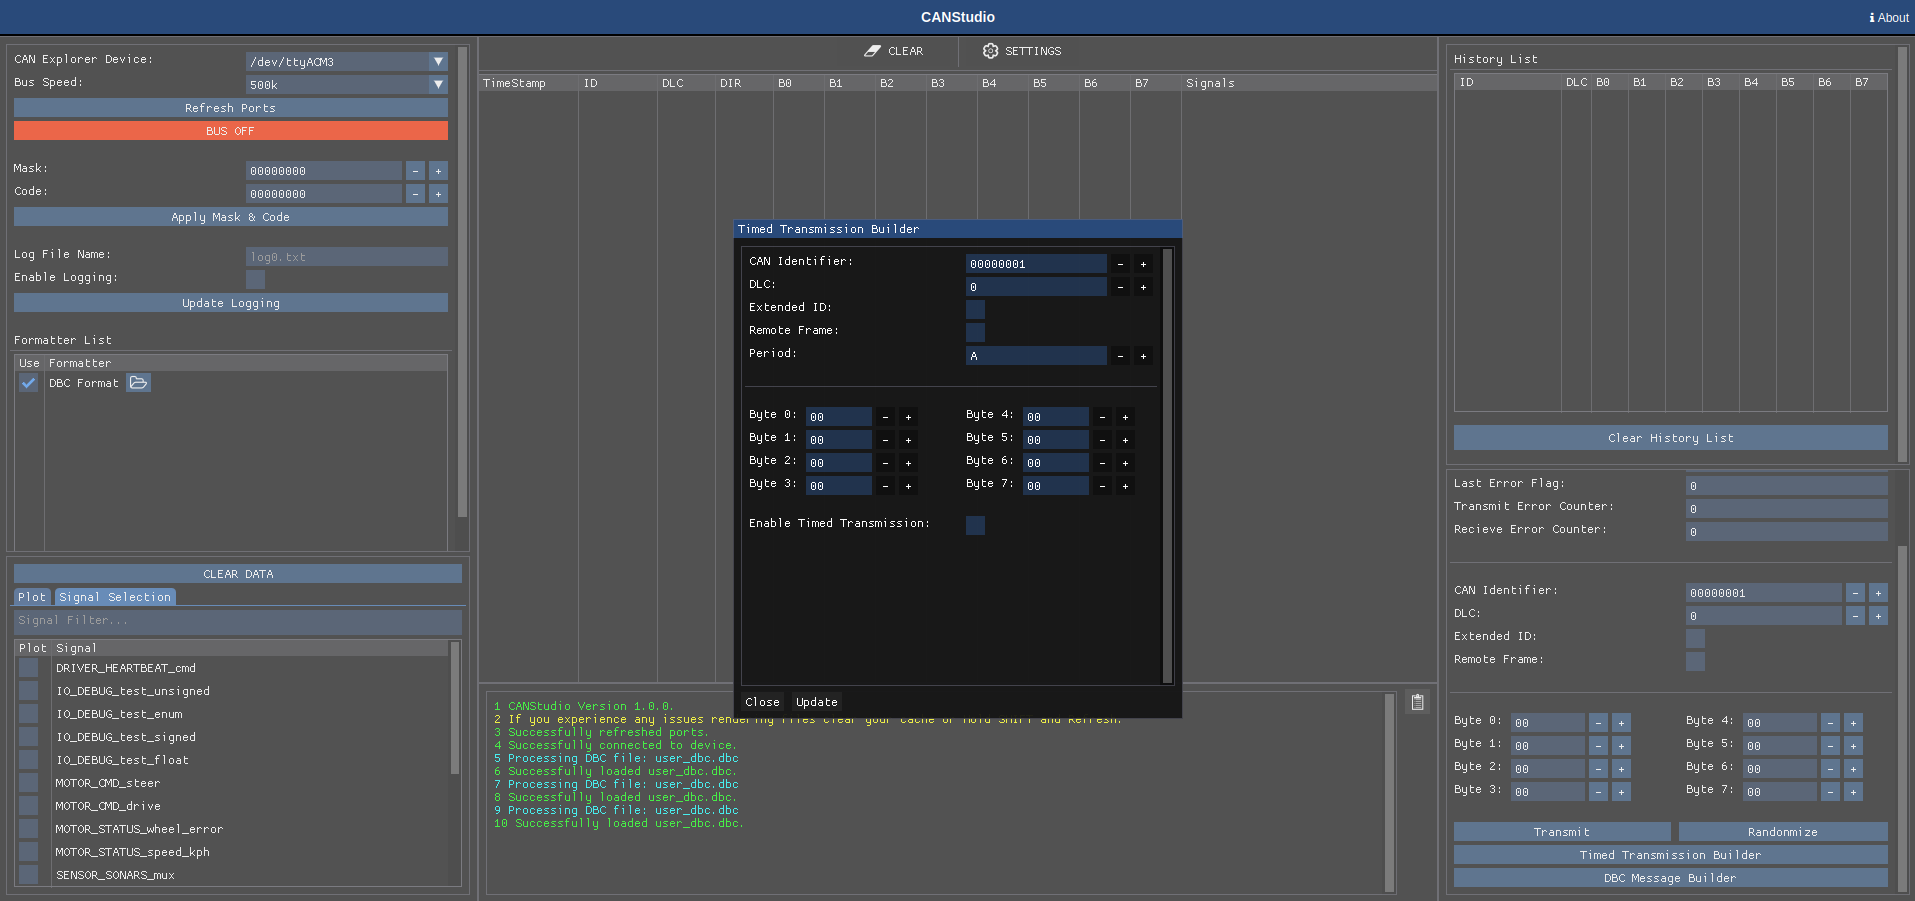Expand the Bus Speed dropdown
The width and height of the screenshot is (1915, 901).
[438, 85]
